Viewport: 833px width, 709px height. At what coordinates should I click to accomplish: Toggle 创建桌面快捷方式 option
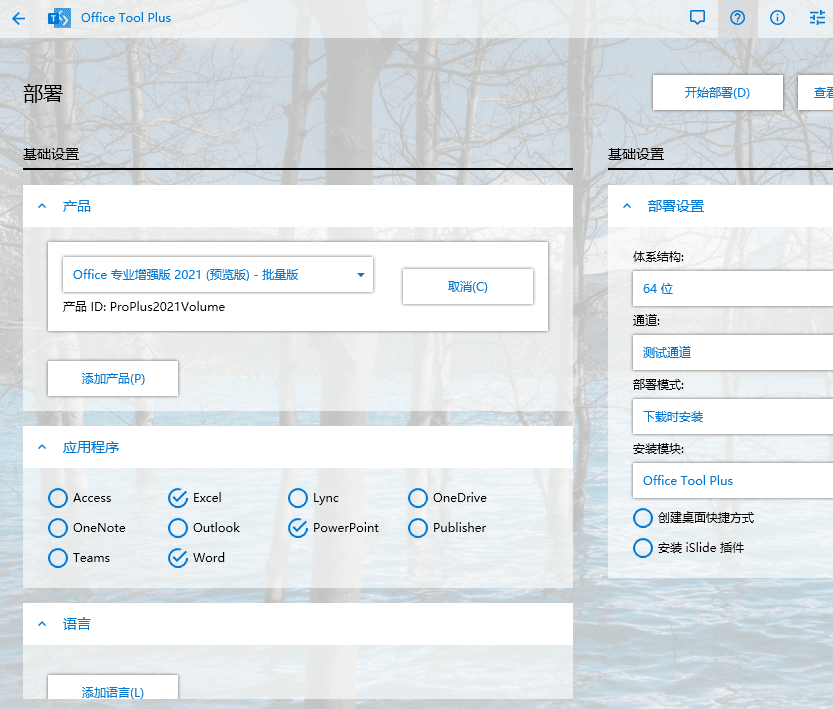(x=643, y=518)
